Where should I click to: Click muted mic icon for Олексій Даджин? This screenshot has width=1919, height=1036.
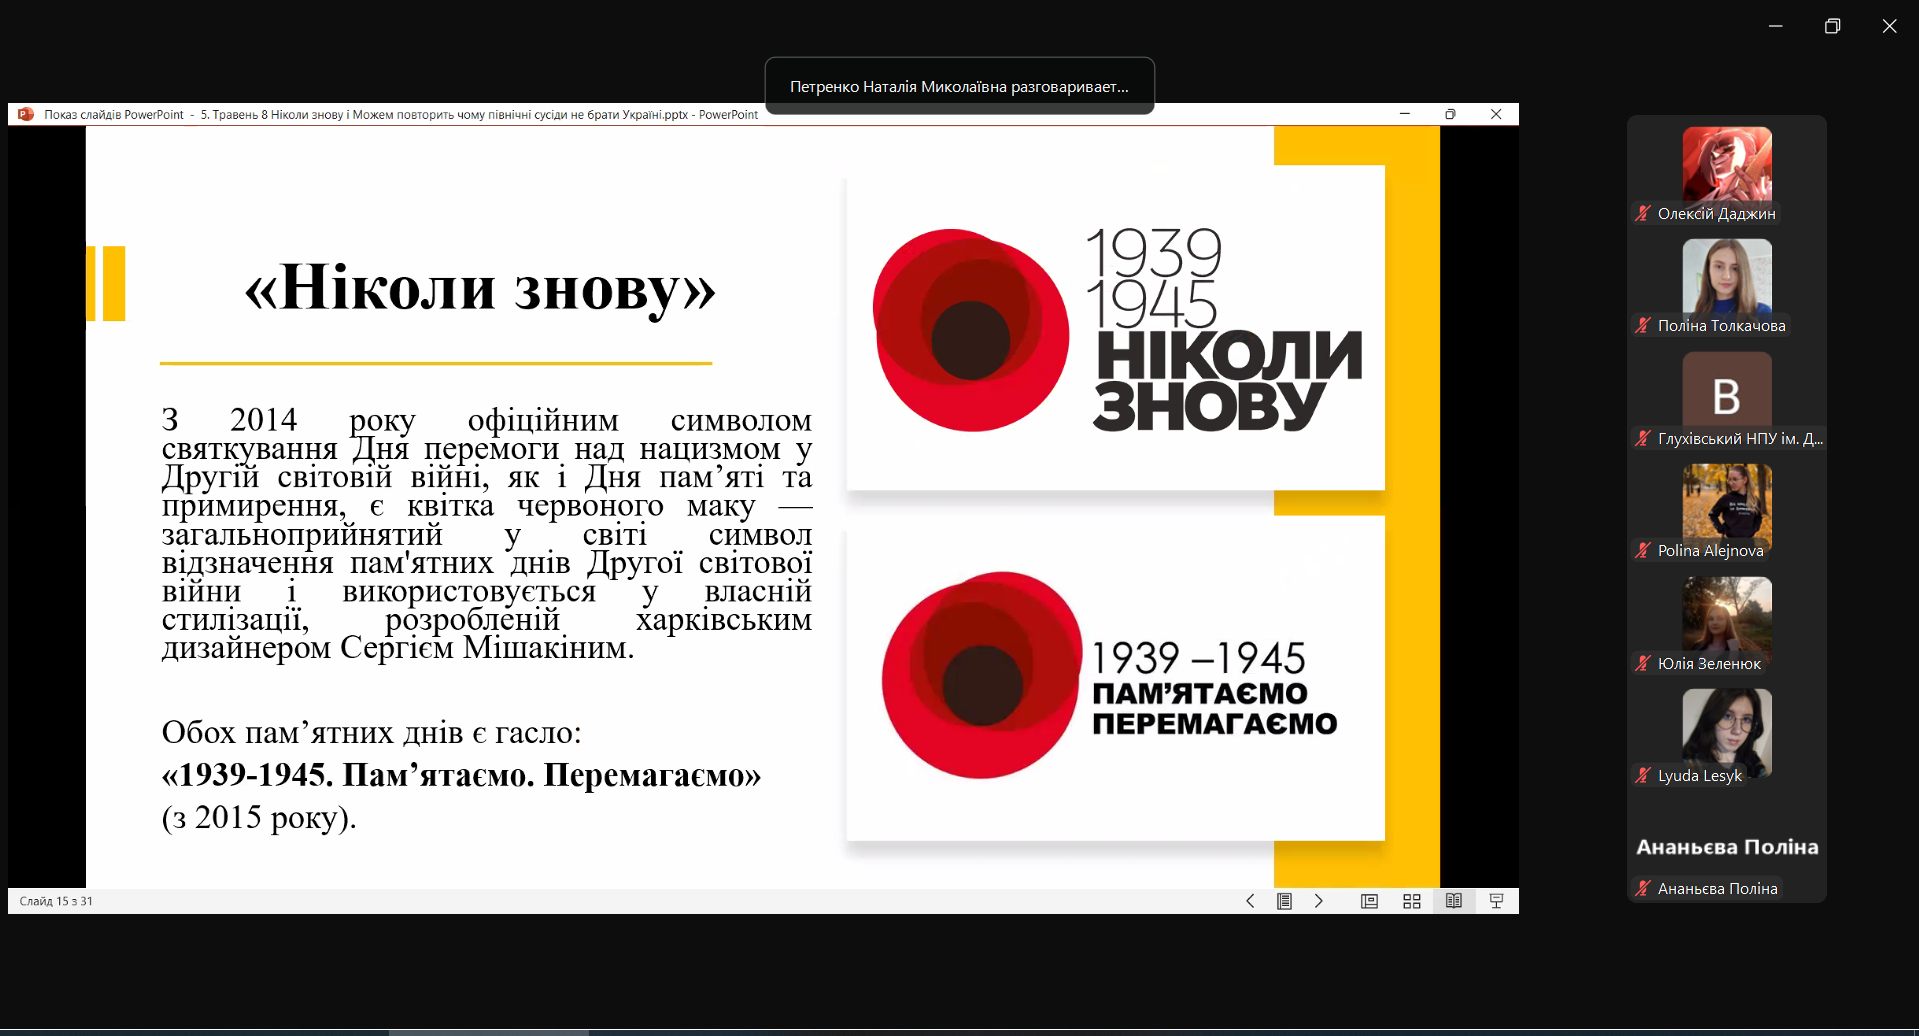coord(1643,213)
